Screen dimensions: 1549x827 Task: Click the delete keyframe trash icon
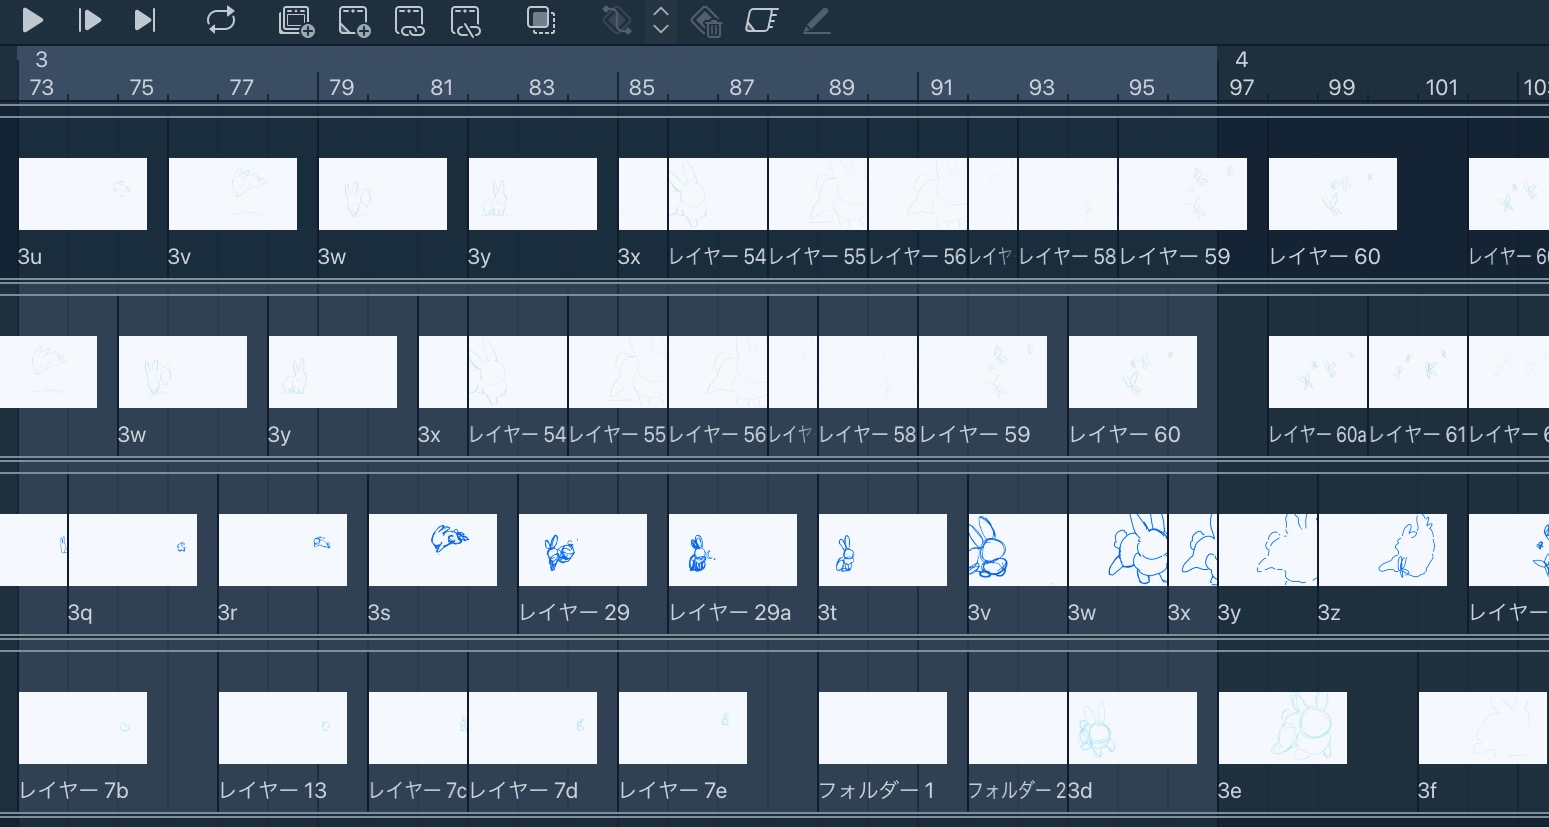(x=706, y=21)
